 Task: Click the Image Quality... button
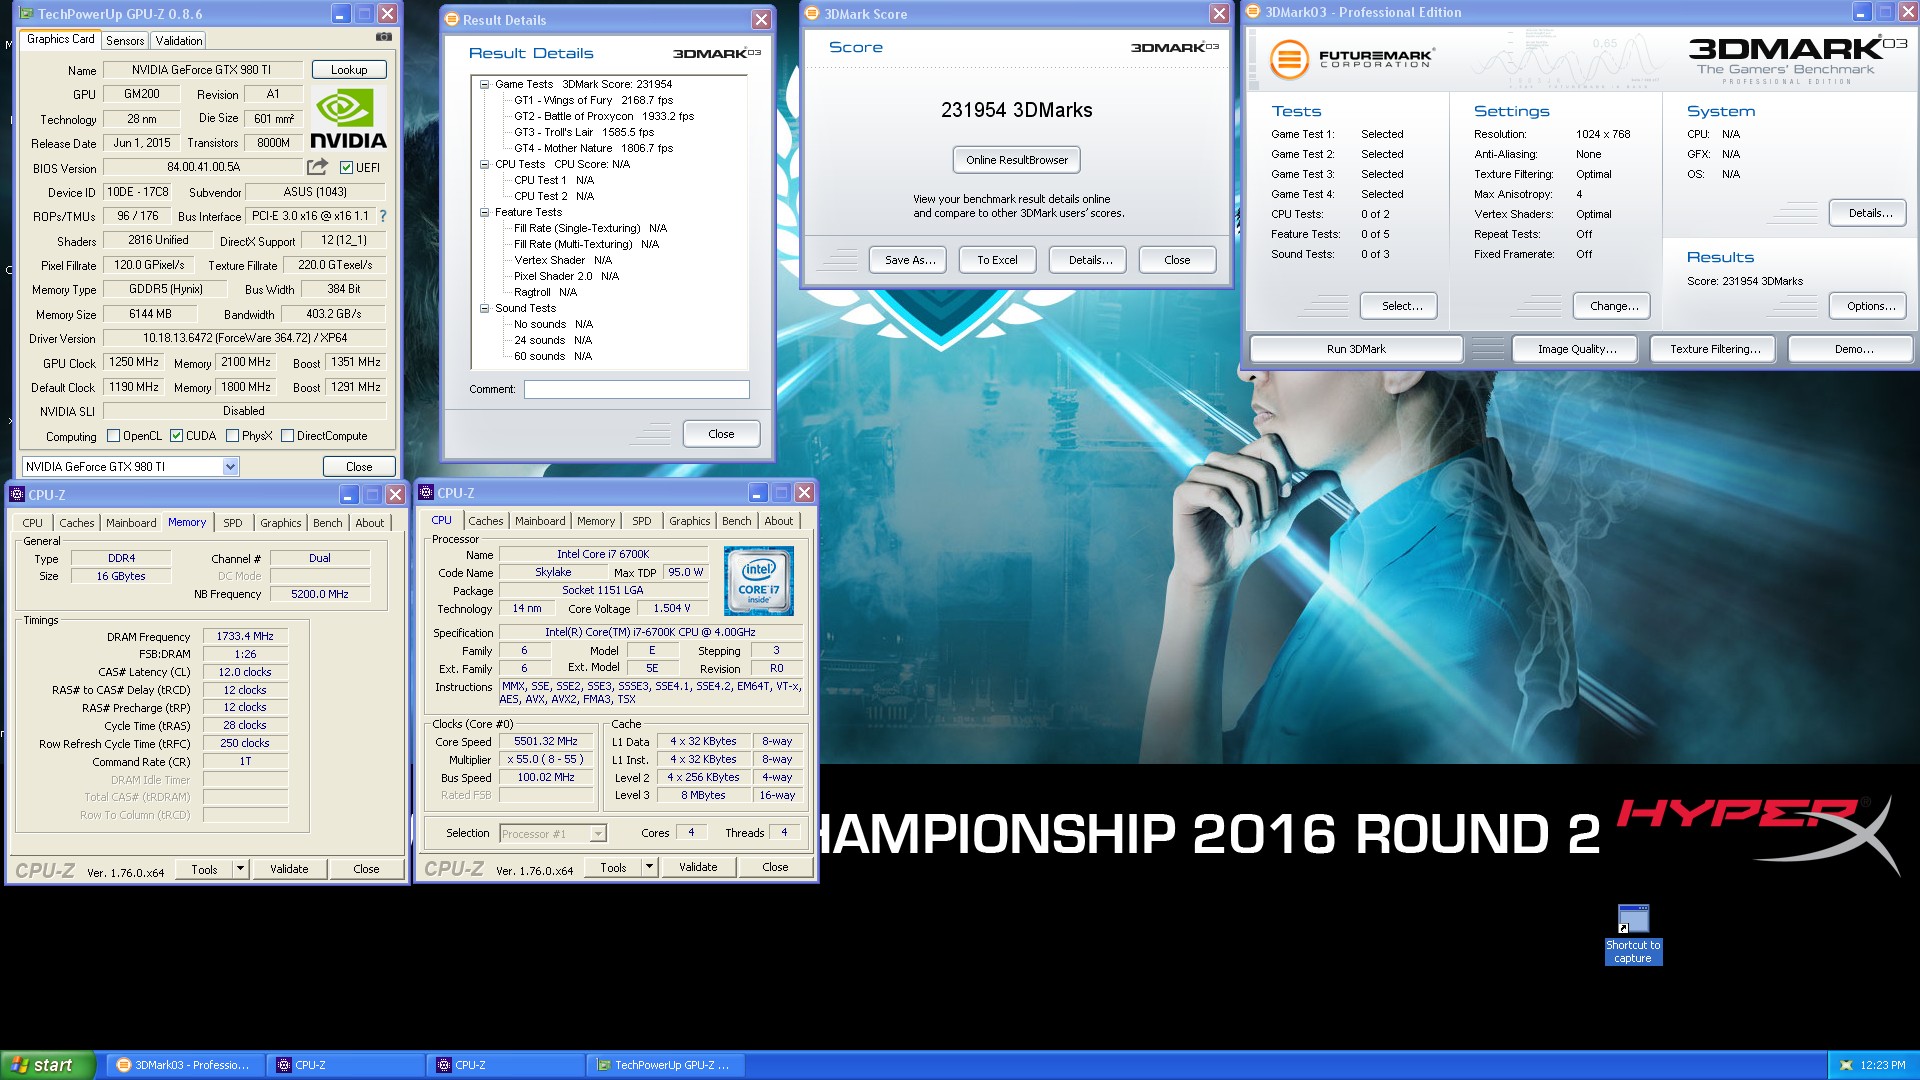coord(1577,349)
